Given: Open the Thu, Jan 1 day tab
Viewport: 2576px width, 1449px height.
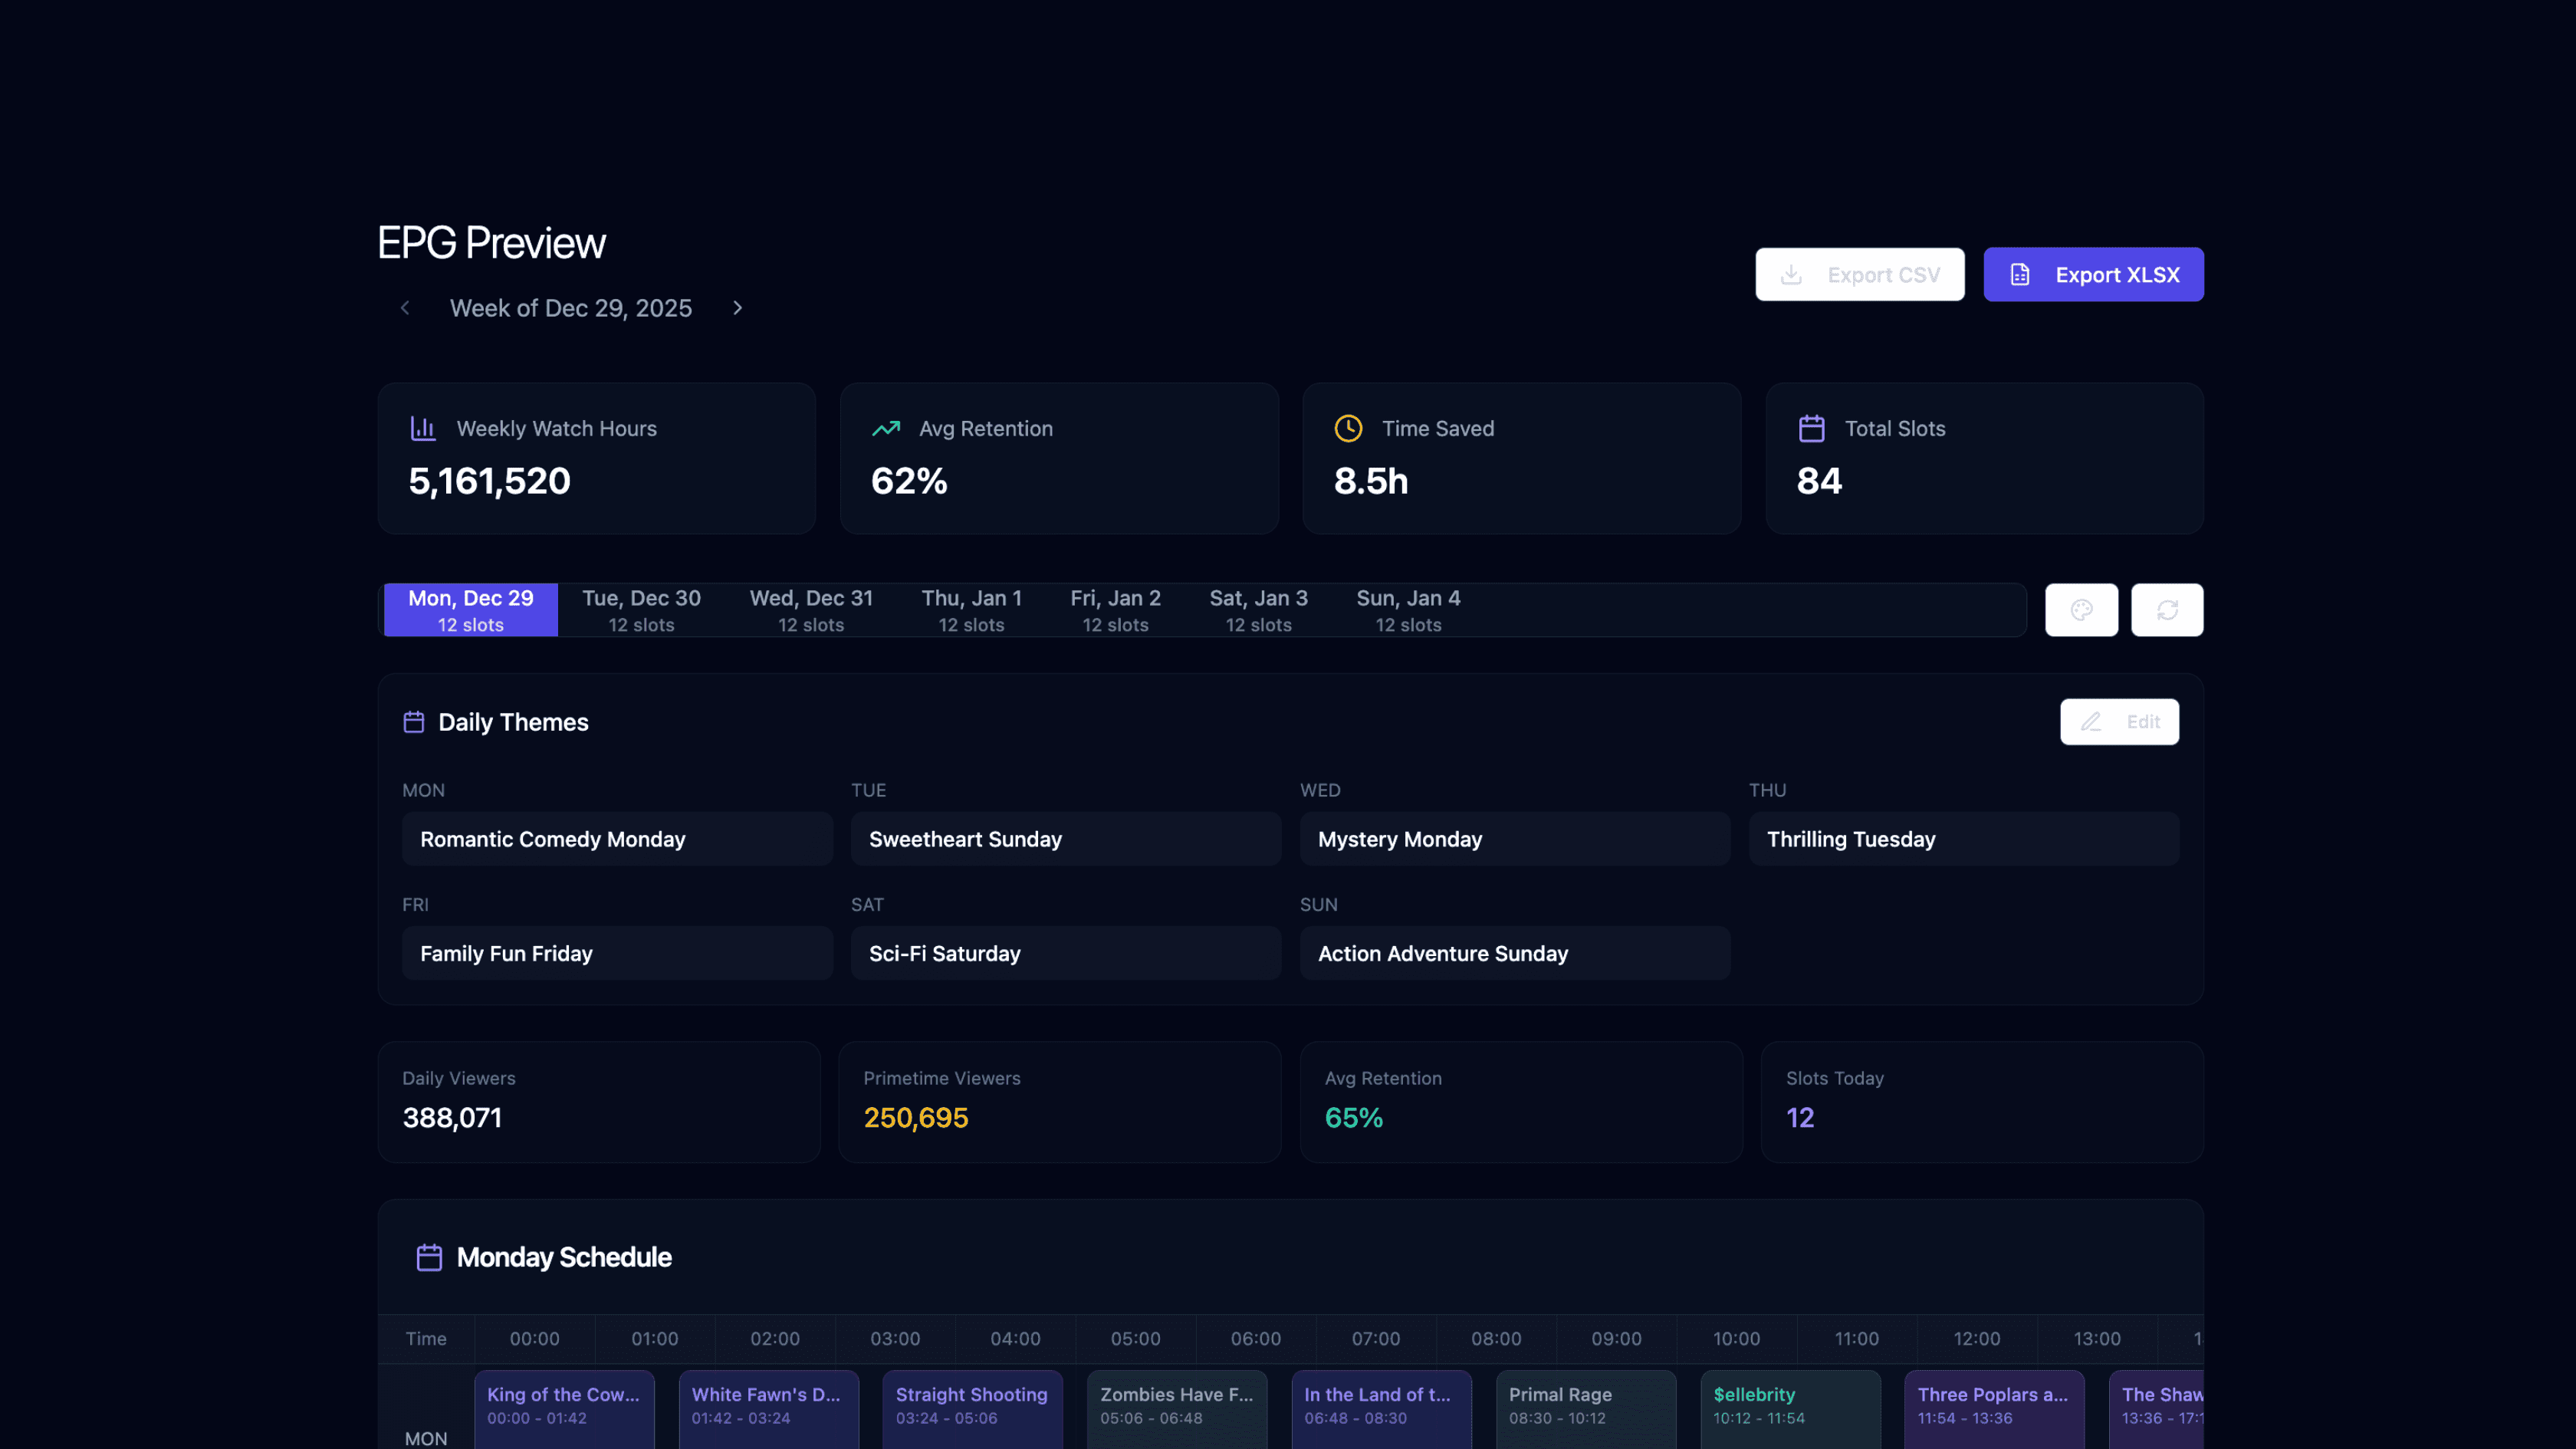Looking at the screenshot, I should click(x=971, y=610).
